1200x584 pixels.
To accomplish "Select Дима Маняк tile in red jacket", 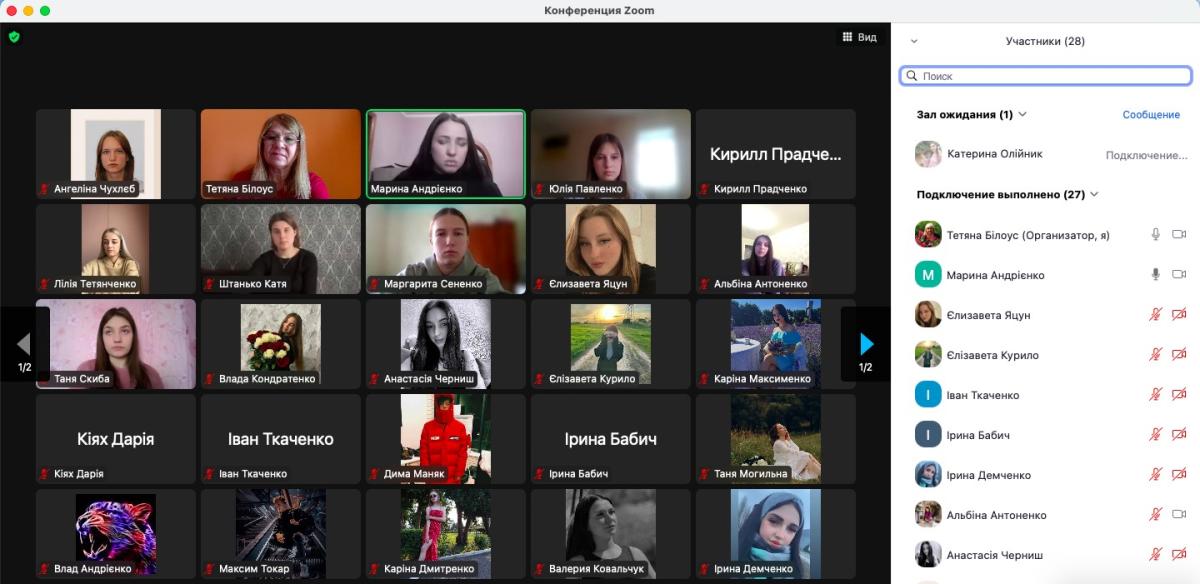I will pyautogui.click(x=446, y=438).
